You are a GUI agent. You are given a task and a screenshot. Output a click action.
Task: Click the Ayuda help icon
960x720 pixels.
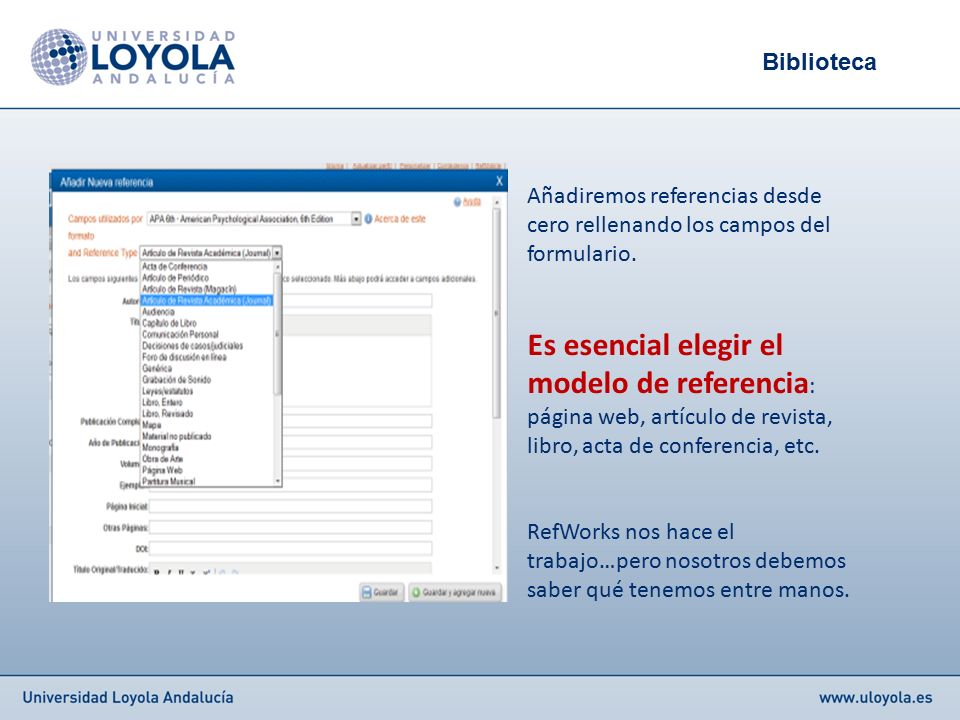[457, 202]
